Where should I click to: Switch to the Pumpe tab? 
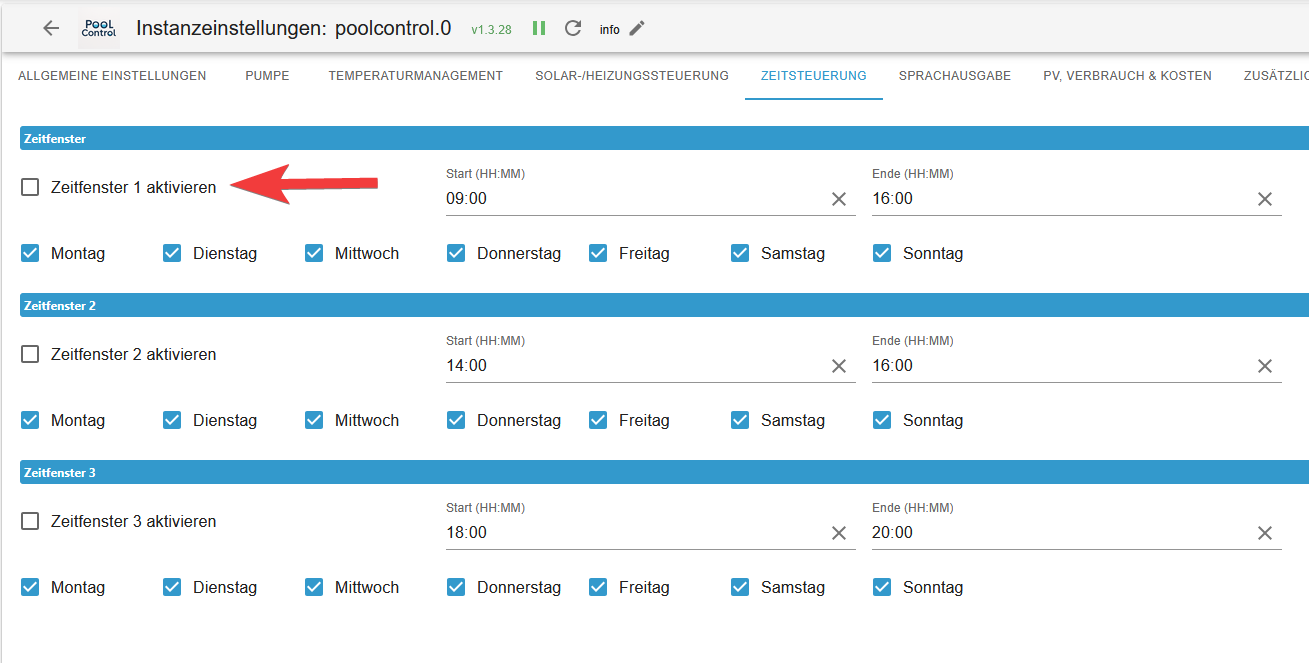pos(267,76)
